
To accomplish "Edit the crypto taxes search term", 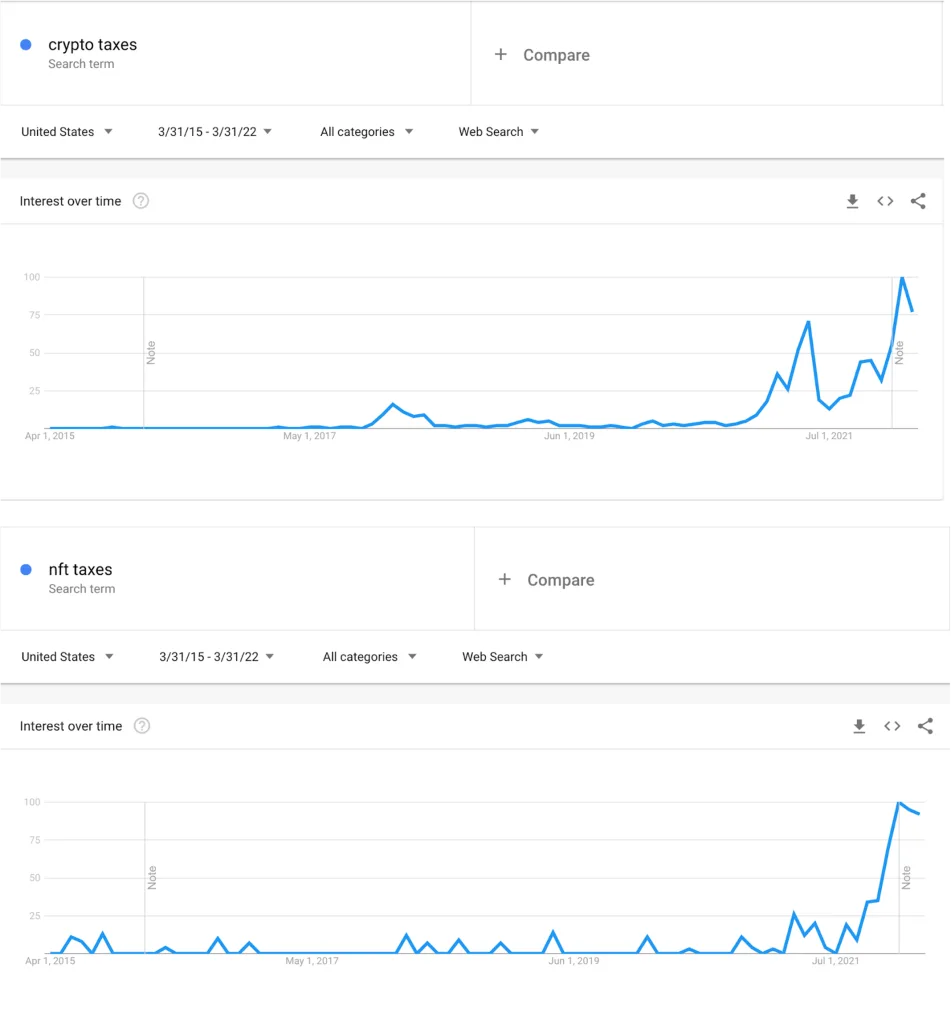I will (x=93, y=45).
